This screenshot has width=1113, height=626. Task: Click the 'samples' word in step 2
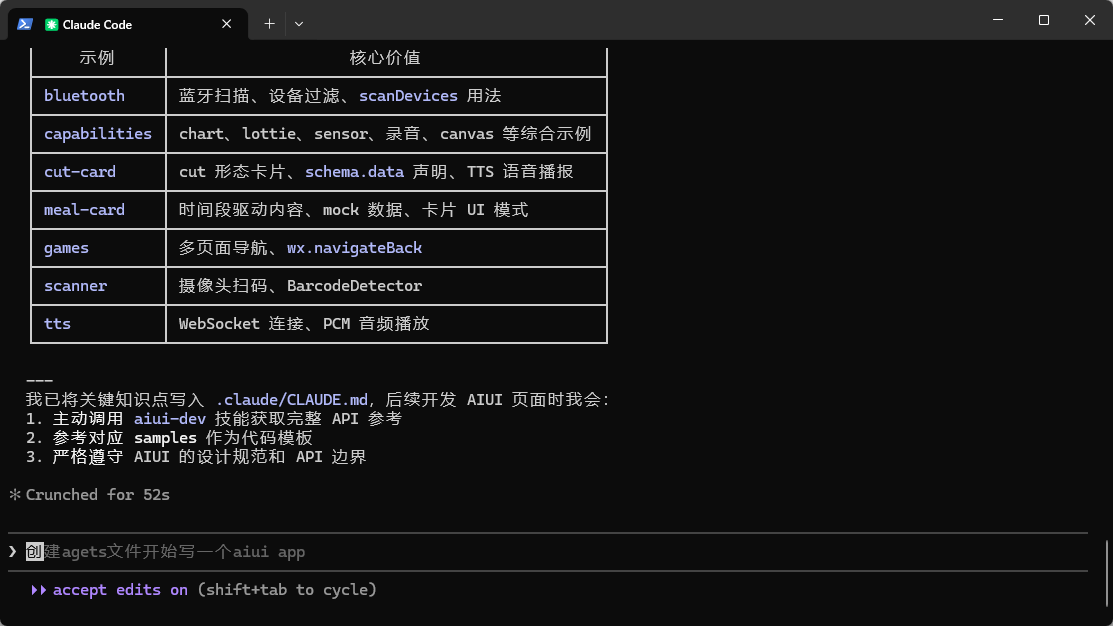tap(165, 438)
